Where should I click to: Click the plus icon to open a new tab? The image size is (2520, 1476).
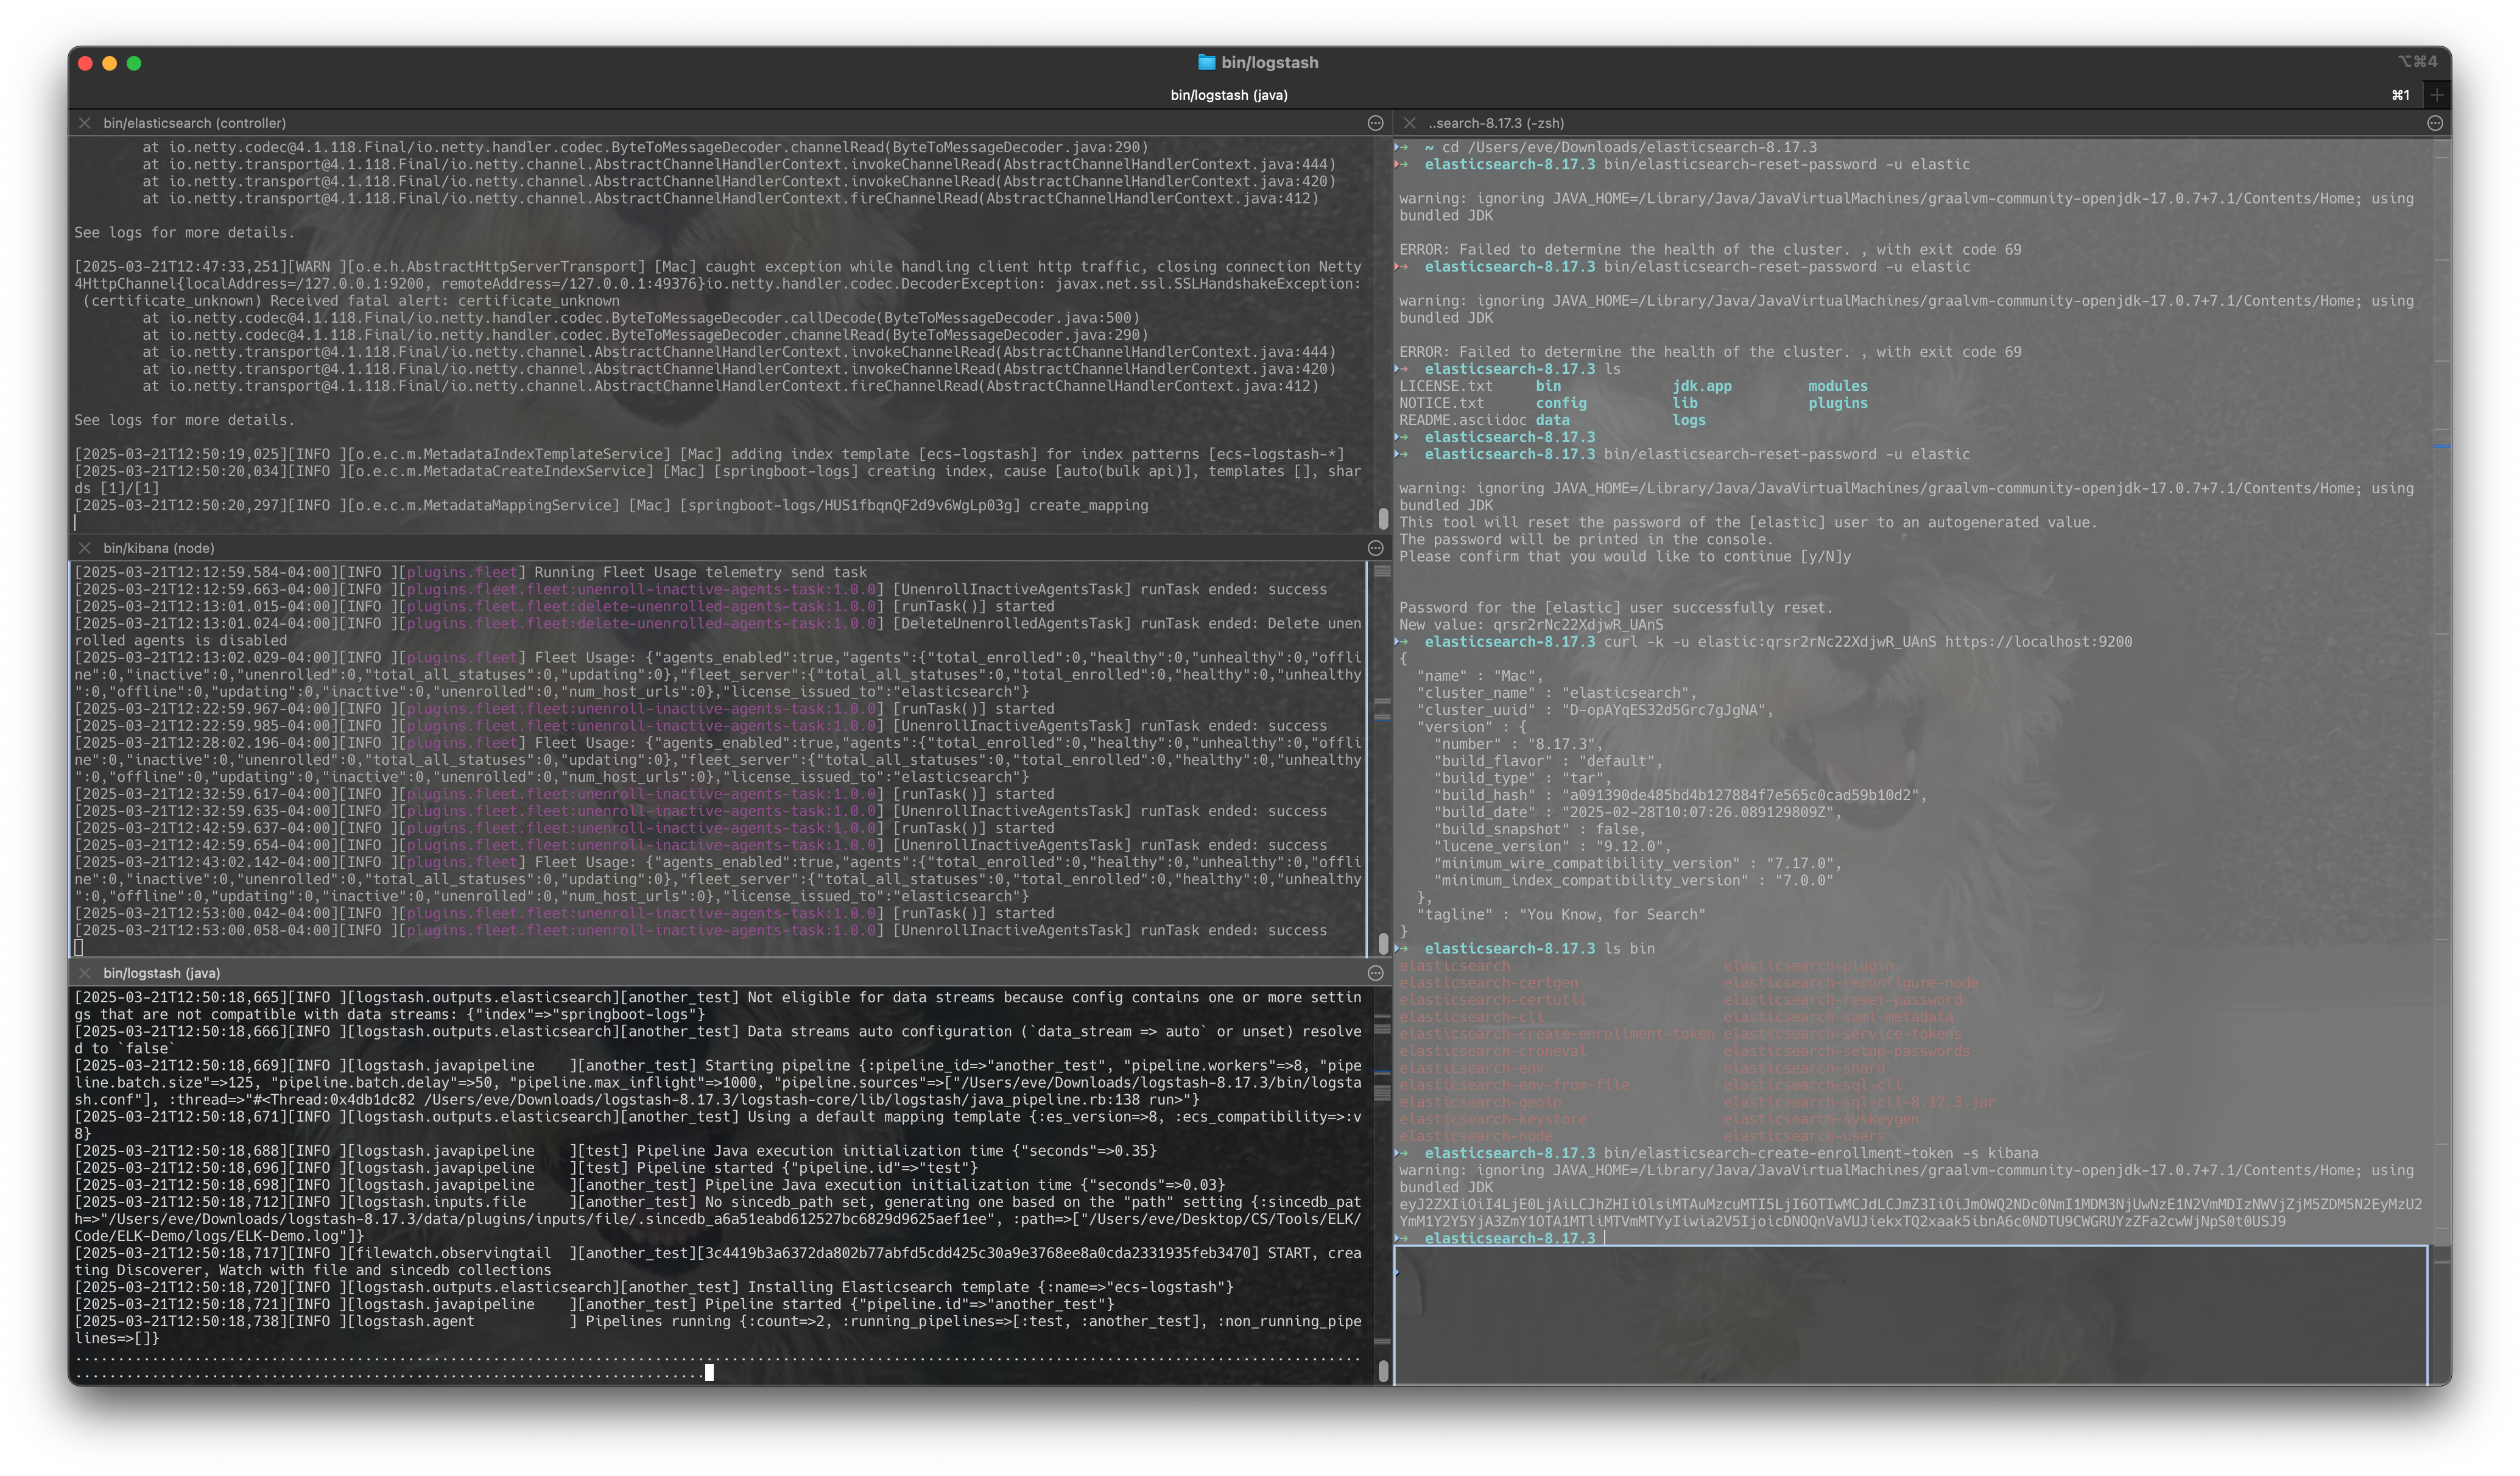point(2437,94)
